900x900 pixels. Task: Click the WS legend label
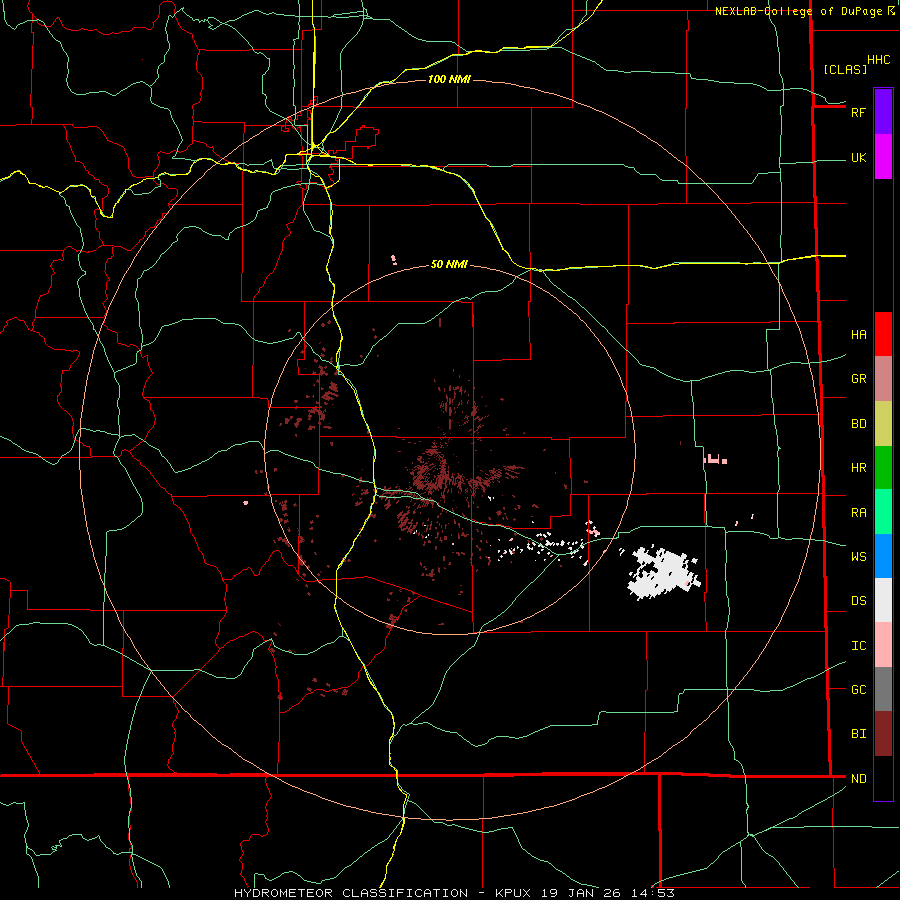(858, 557)
